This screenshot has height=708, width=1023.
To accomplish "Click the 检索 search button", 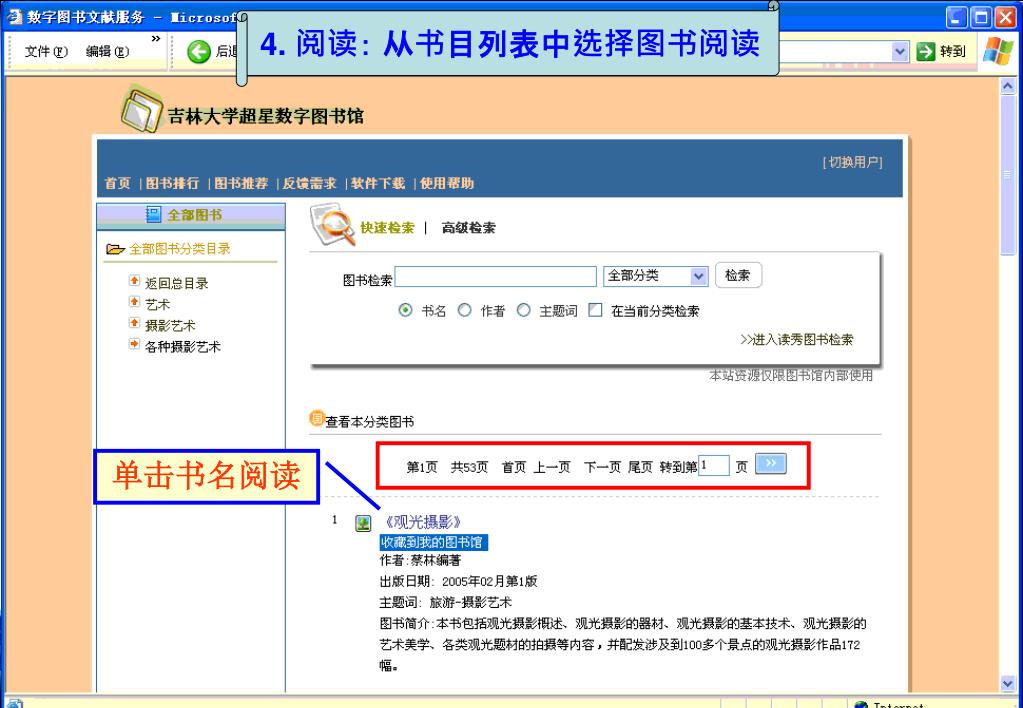I will 738,275.
